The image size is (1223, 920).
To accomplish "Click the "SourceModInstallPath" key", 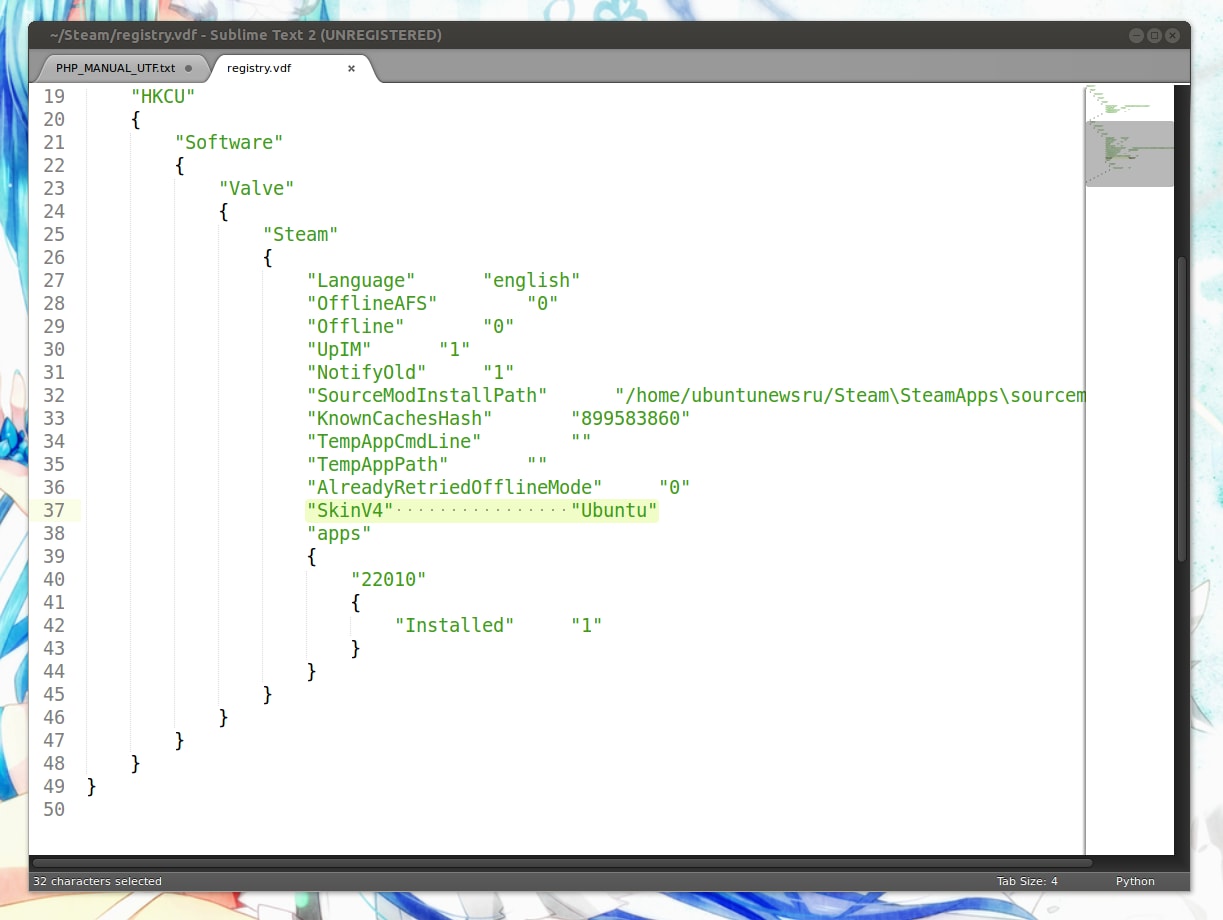I will click(427, 395).
